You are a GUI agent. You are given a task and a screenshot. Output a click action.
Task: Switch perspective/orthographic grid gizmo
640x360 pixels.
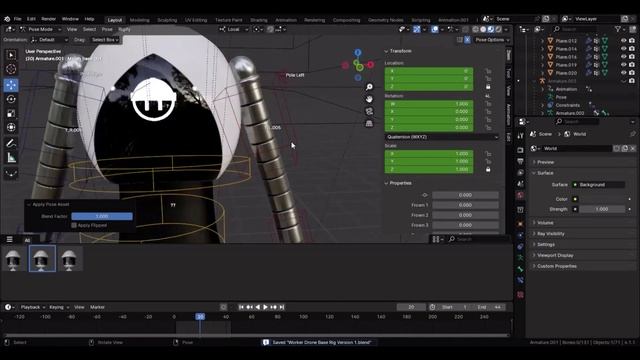click(x=369, y=123)
